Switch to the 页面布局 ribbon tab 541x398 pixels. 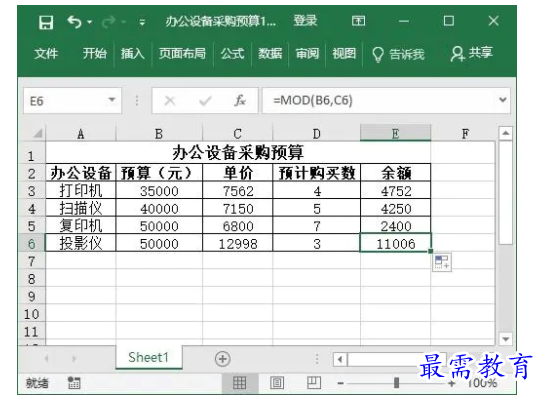(x=183, y=53)
